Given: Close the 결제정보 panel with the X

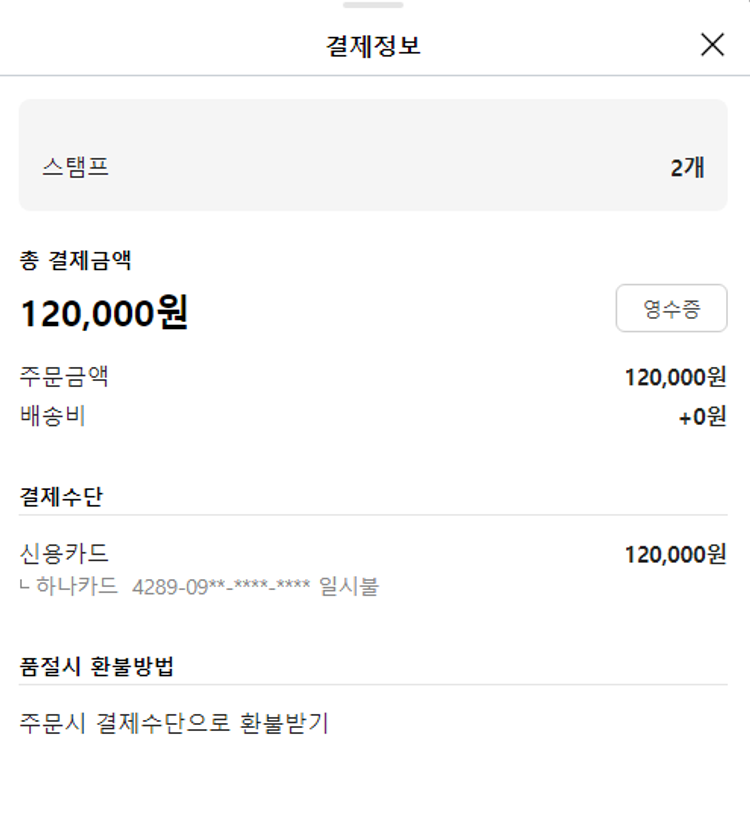Looking at the screenshot, I should tap(712, 45).
